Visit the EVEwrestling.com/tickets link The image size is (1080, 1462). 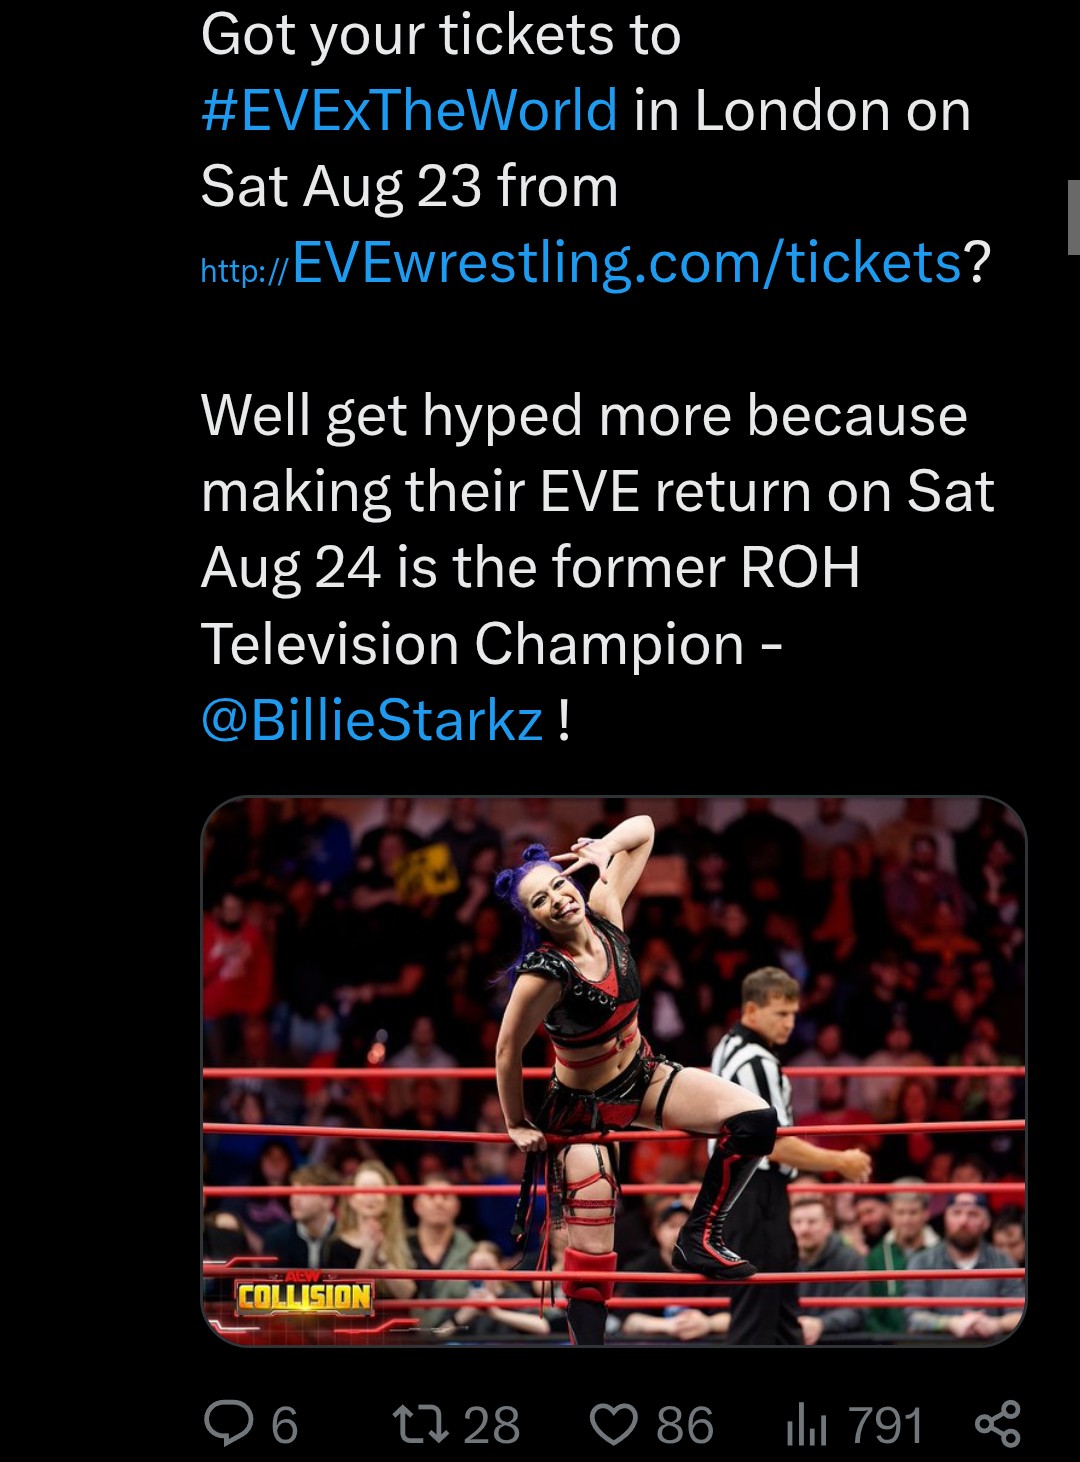click(x=581, y=264)
